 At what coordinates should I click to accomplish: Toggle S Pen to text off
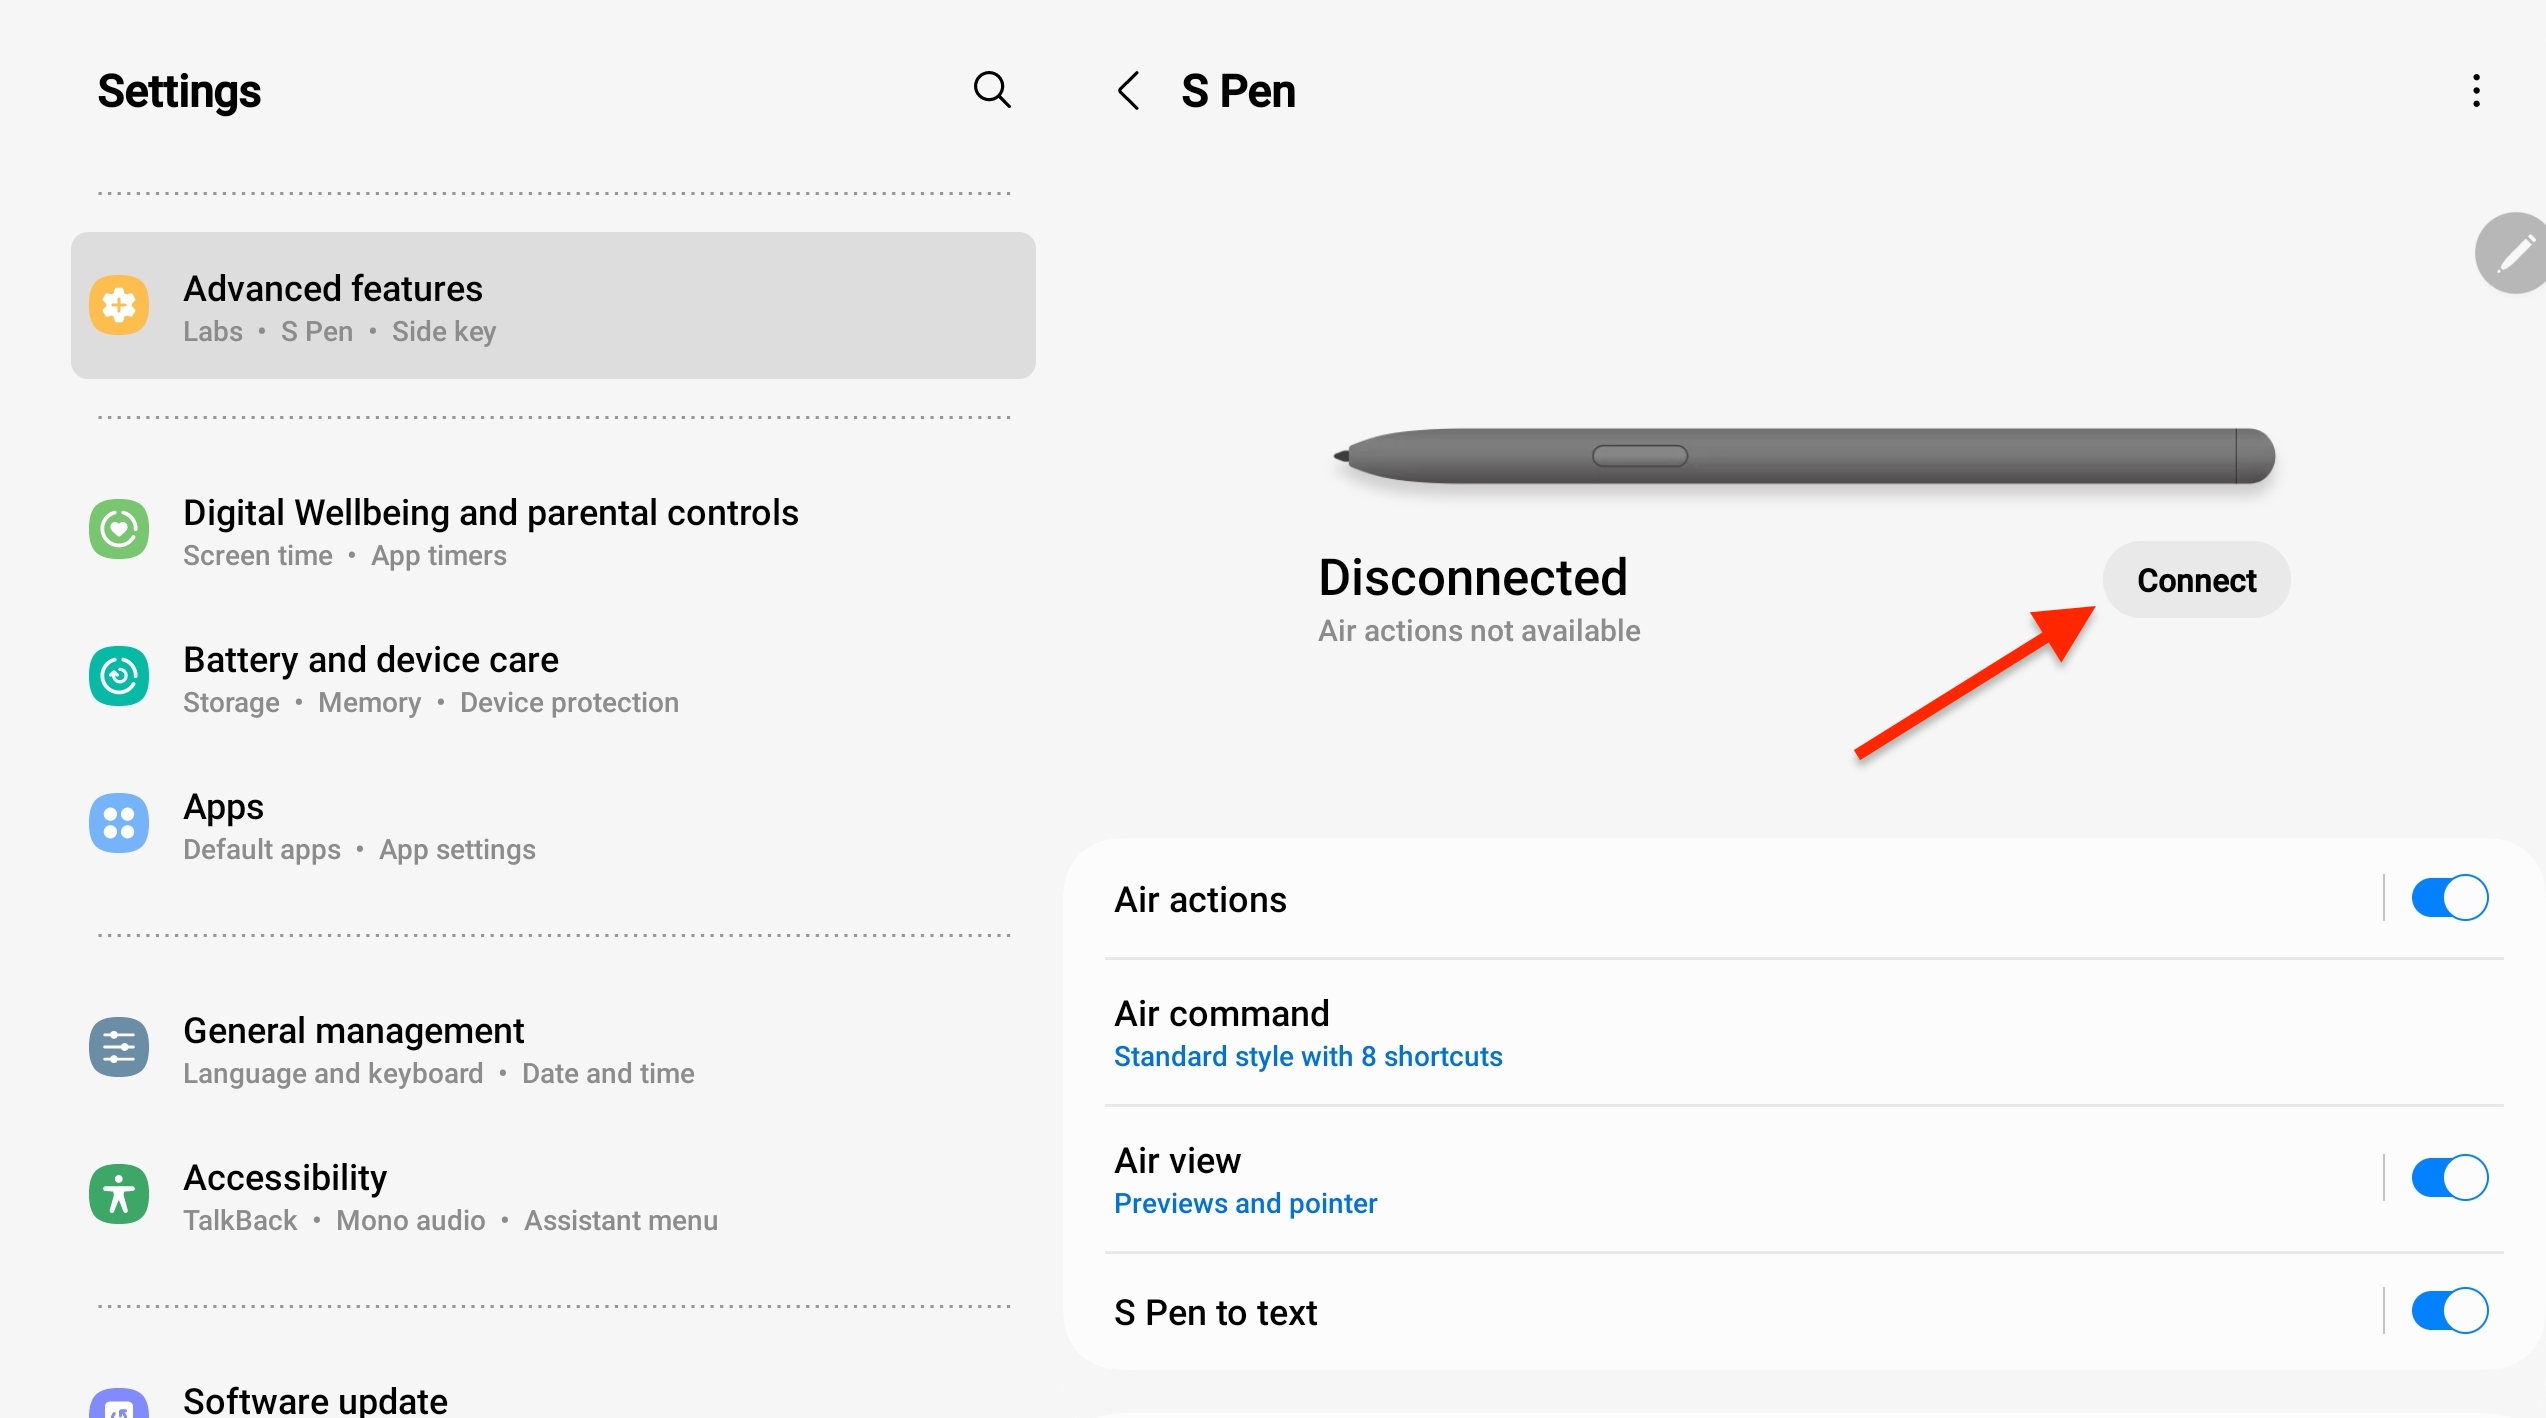click(x=2449, y=1311)
